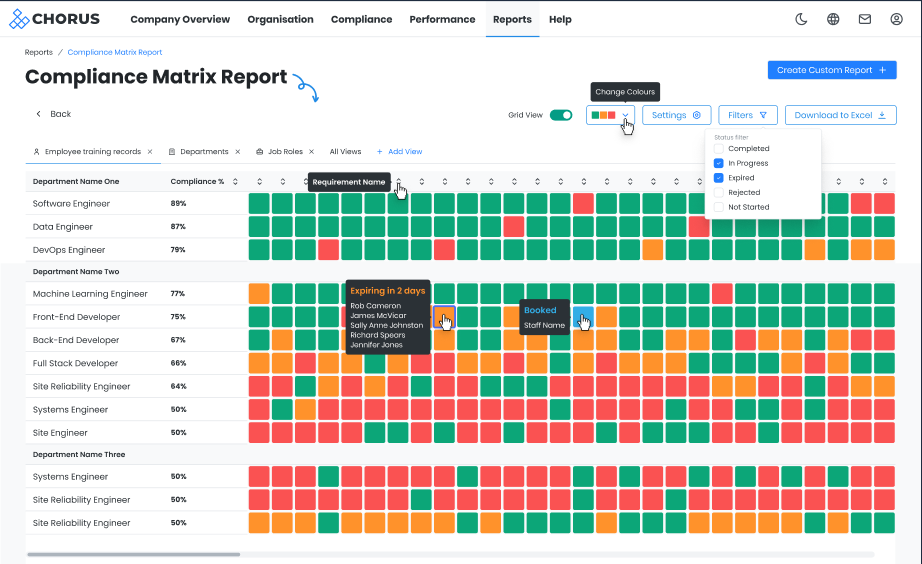Click the Create Custom Report button

pos(831,70)
